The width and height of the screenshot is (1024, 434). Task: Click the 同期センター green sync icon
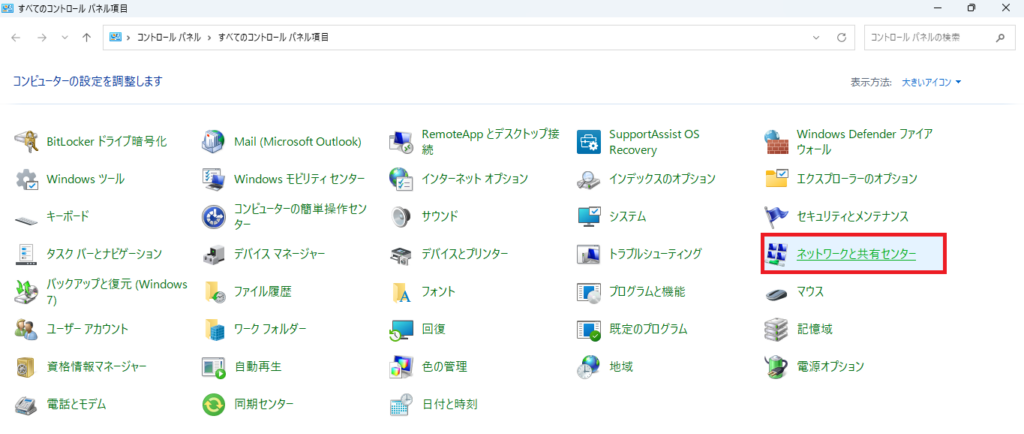tap(214, 405)
